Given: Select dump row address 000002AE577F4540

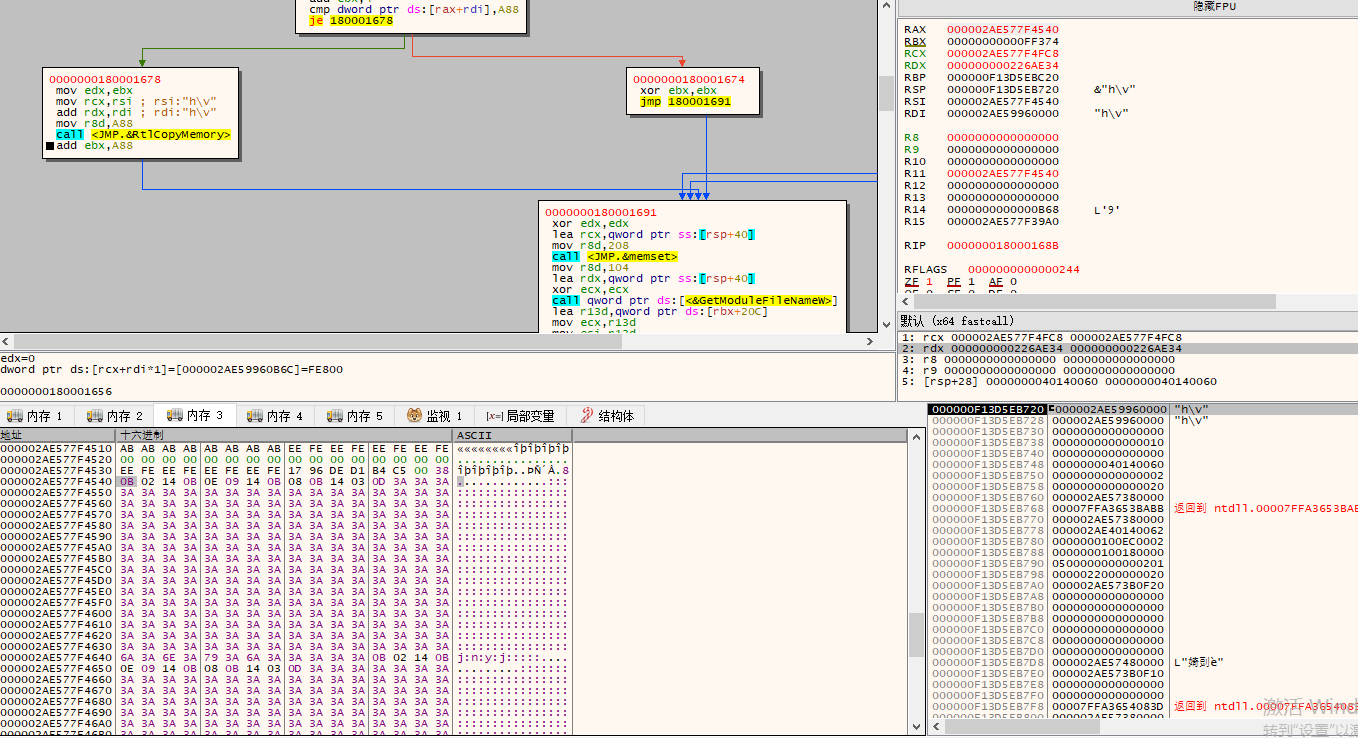Looking at the screenshot, I should coord(56,482).
